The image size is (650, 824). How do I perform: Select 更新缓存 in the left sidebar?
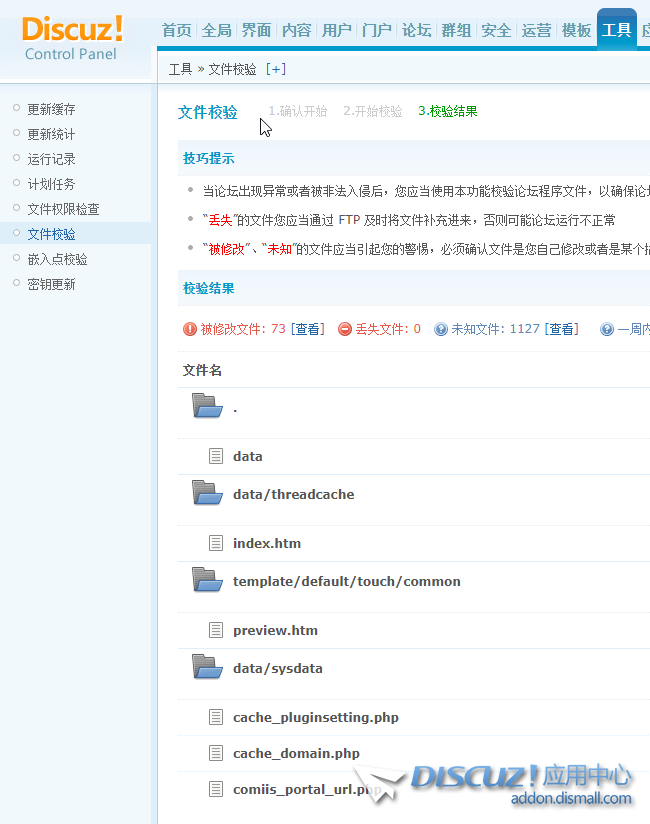point(51,109)
